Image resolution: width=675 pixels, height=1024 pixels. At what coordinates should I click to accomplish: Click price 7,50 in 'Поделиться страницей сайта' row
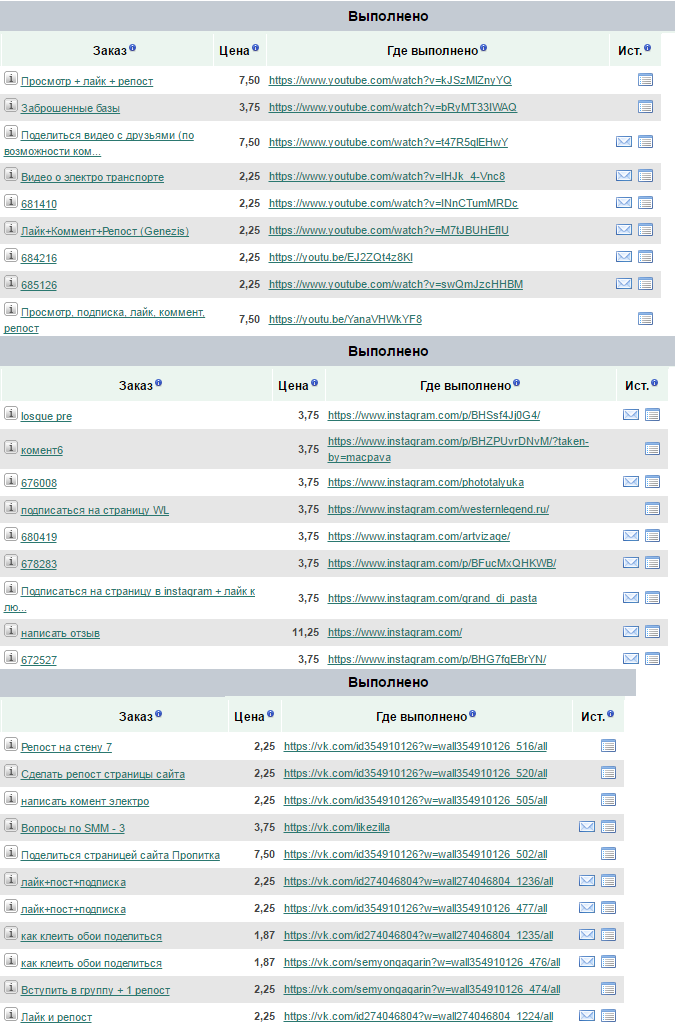pyautogui.click(x=264, y=854)
